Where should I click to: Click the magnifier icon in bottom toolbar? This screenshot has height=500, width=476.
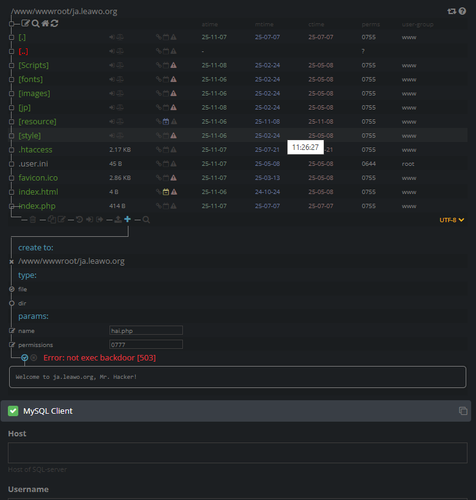tap(146, 220)
